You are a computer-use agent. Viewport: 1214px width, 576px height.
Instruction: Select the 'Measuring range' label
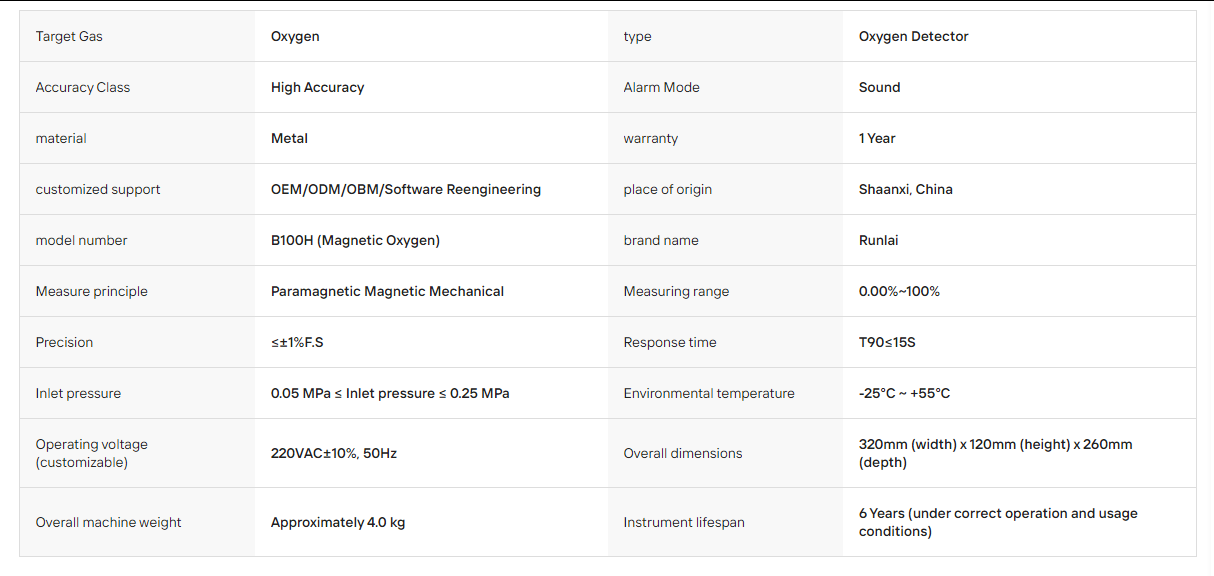click(x=676, y=292)
